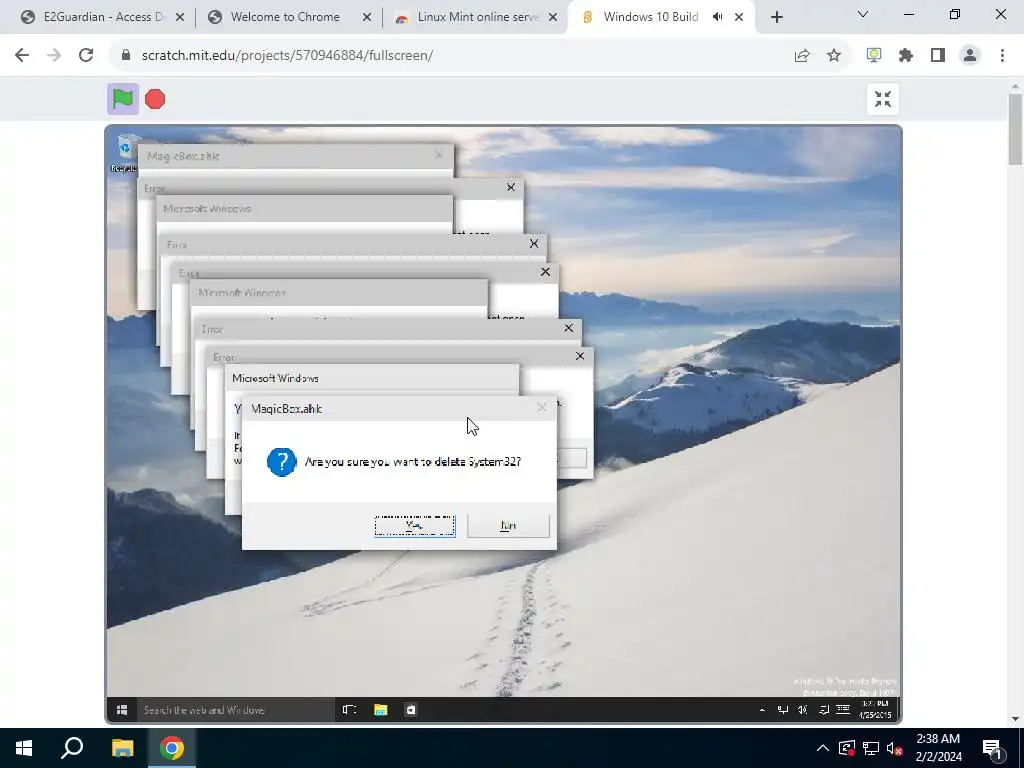Click the 'Search the web and Windows' box
Image resolution: width=1024 pixels, height=768 pixels.
(x=235, y=710)
